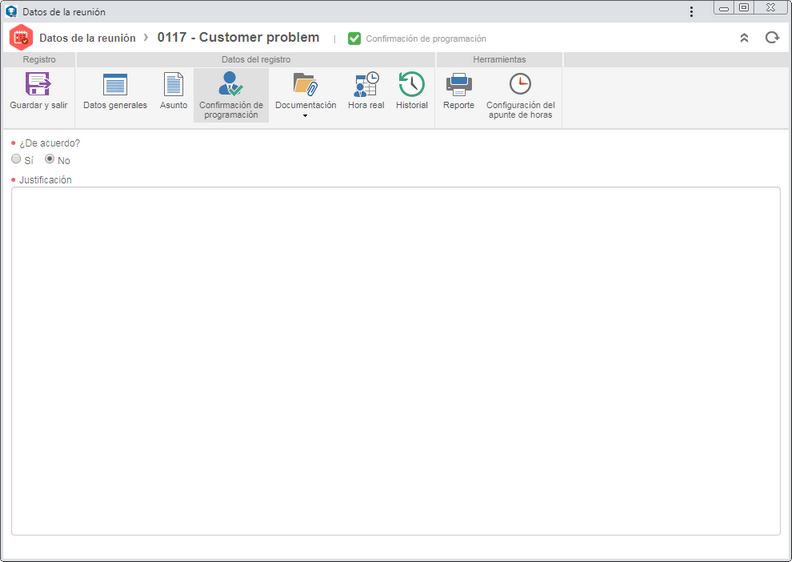Click the ¿De acuerdo? field label
This screenshot has height=562, width=792.
(50, 143)
